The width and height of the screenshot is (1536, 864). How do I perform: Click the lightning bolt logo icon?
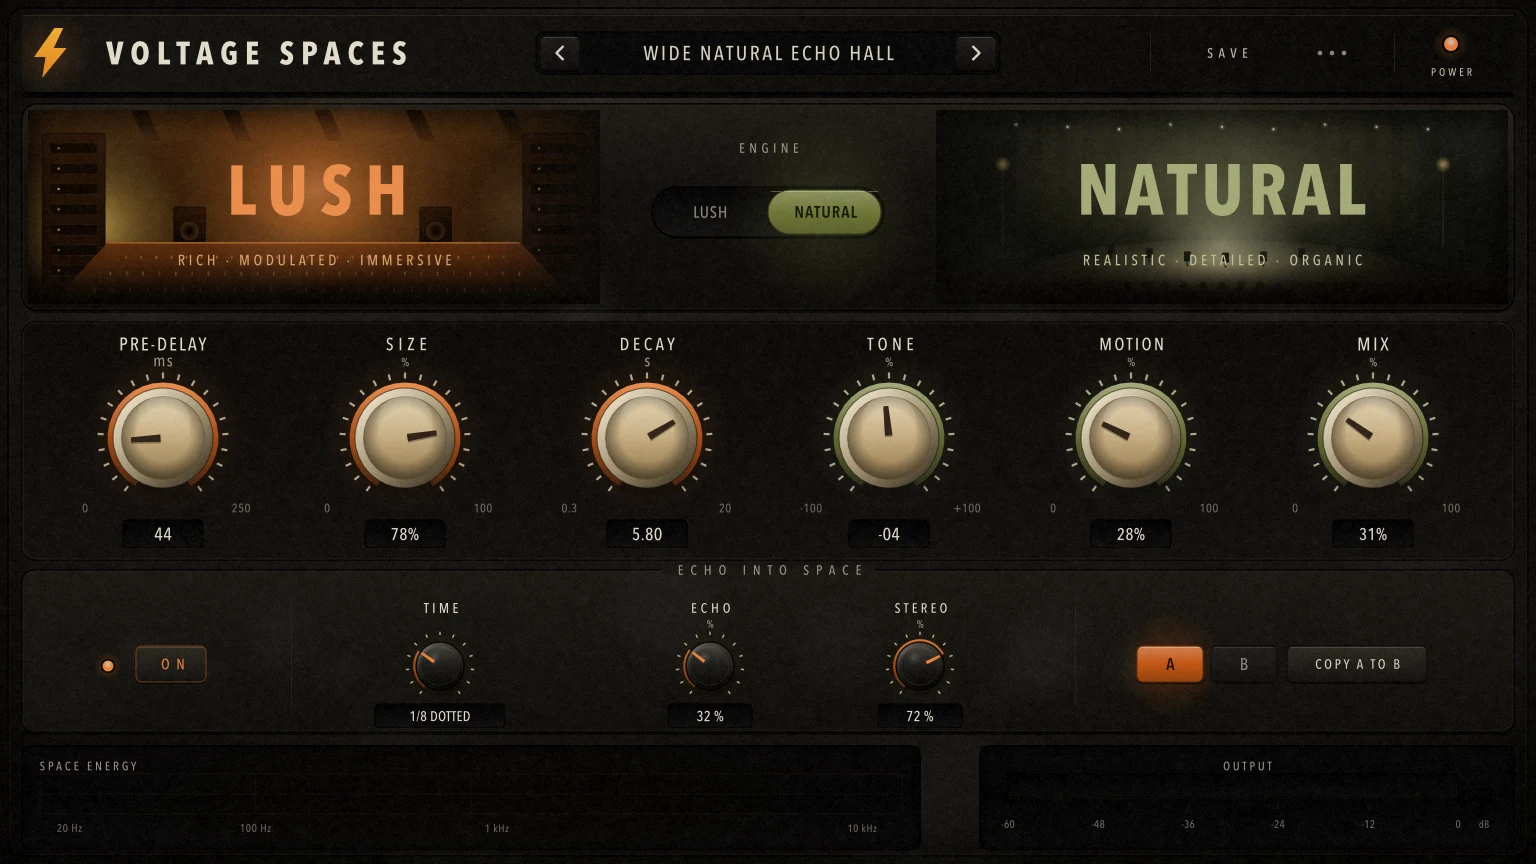[50, 52]
